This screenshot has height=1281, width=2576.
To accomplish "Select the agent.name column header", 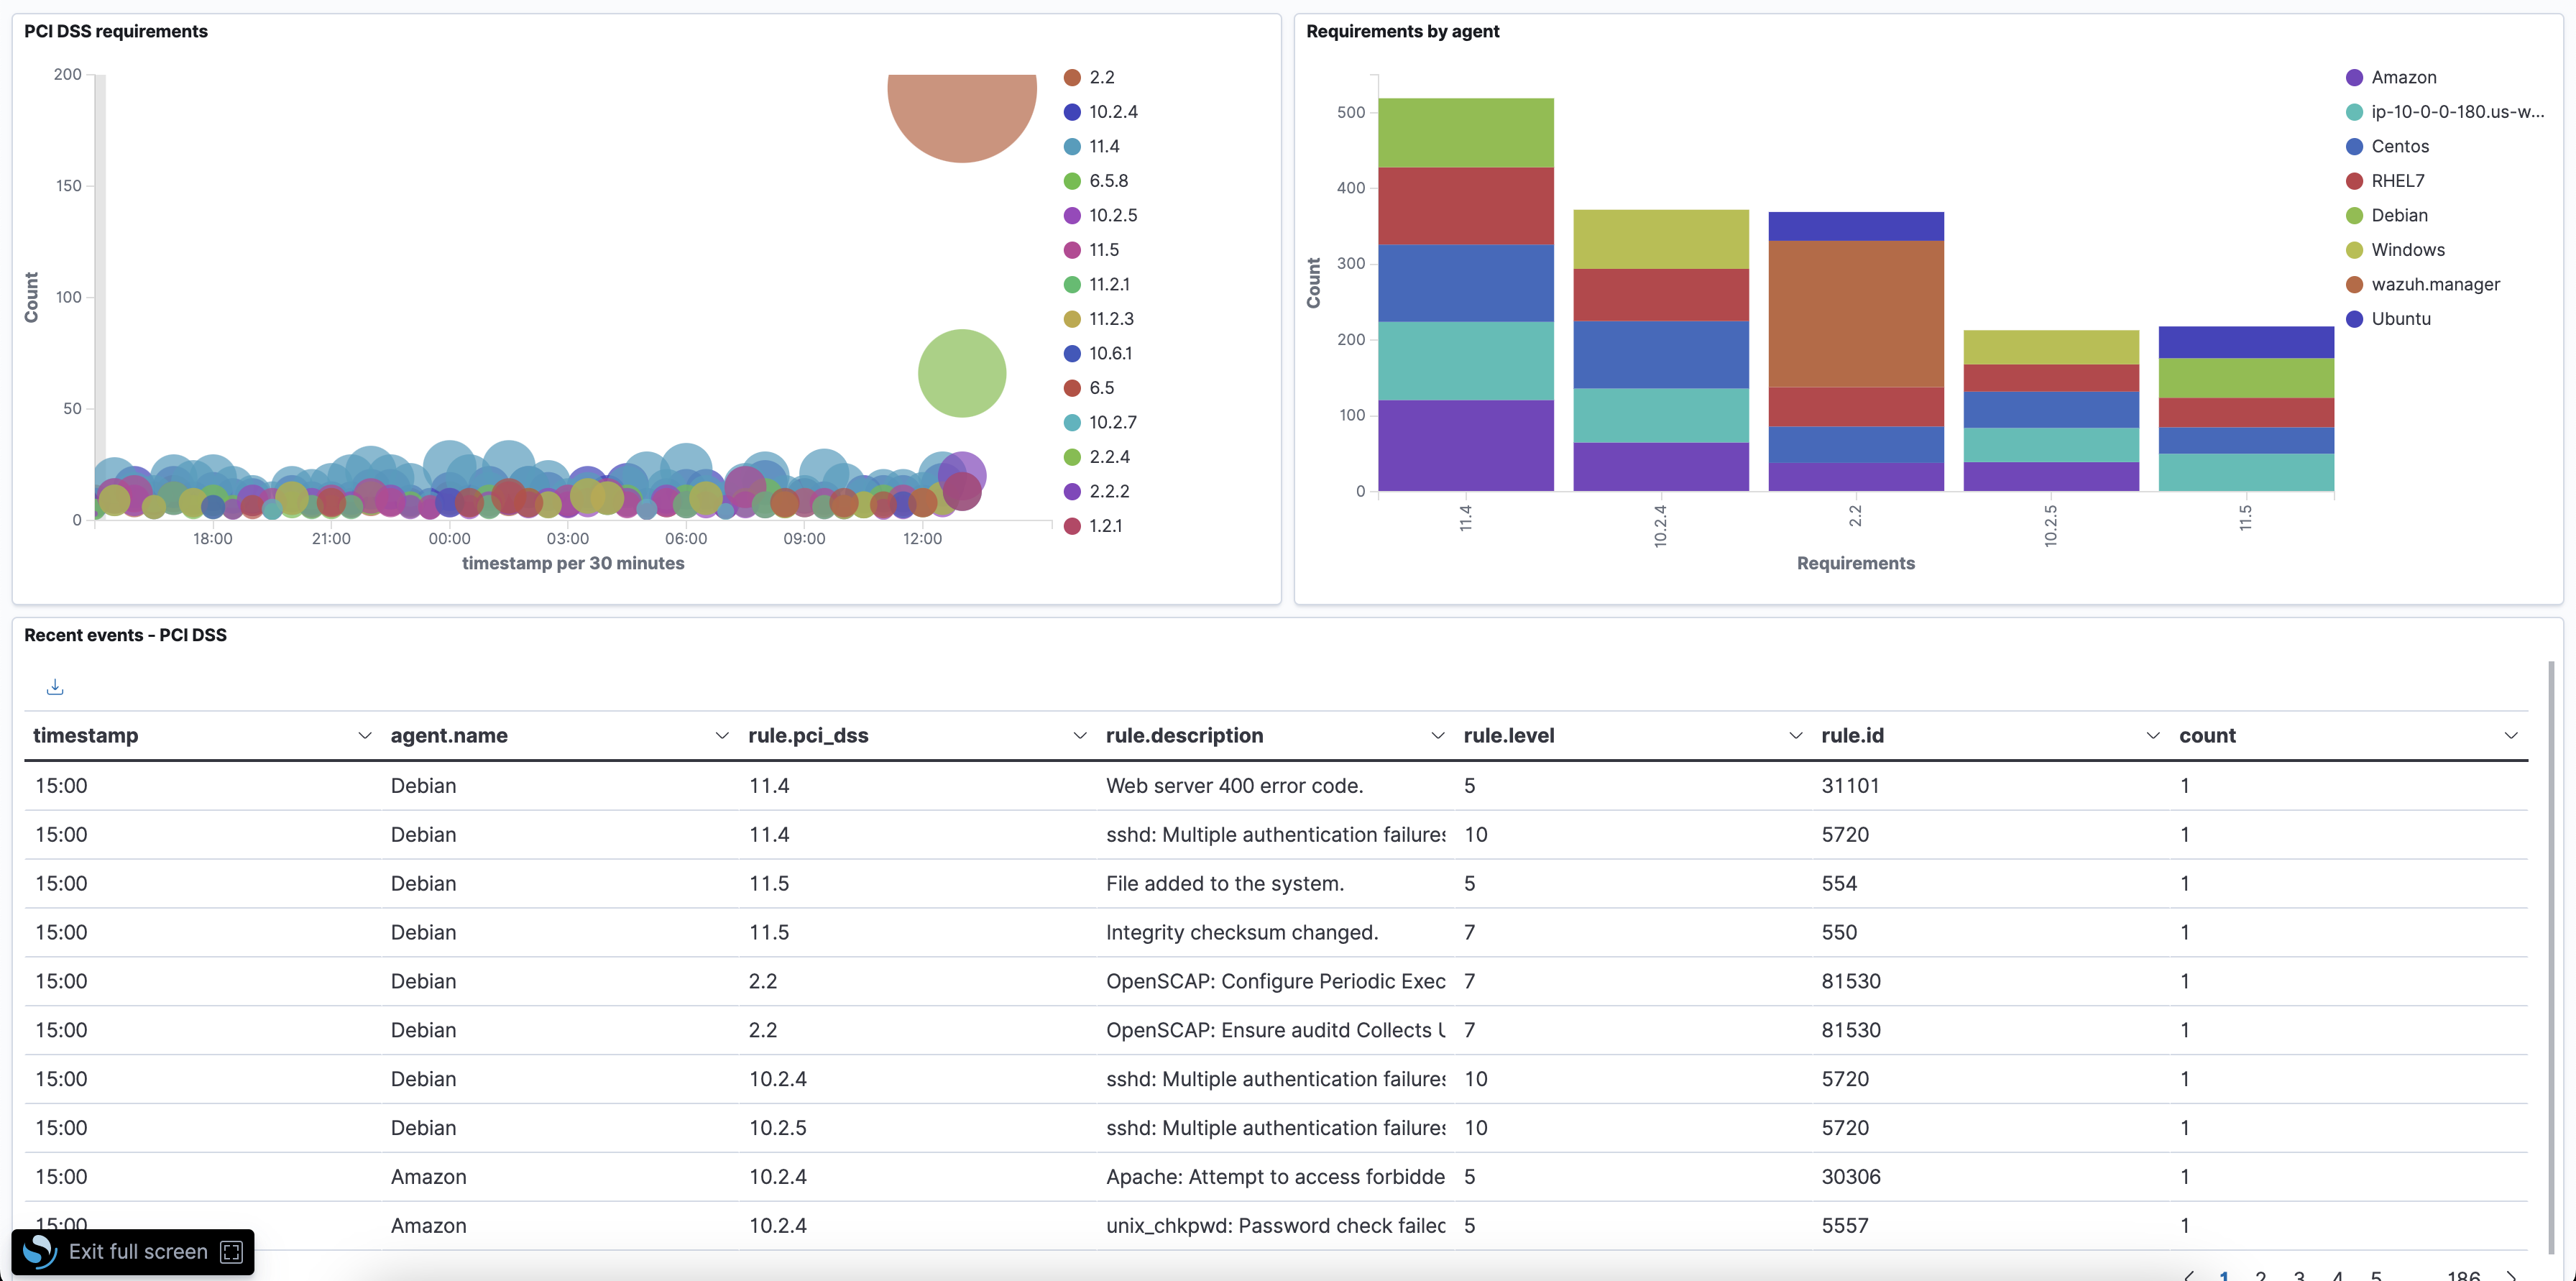I will [x=448, y=735].
